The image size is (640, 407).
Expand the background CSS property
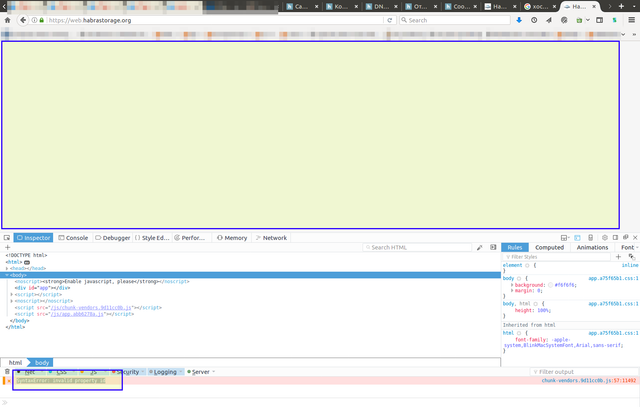click(512, 285)
